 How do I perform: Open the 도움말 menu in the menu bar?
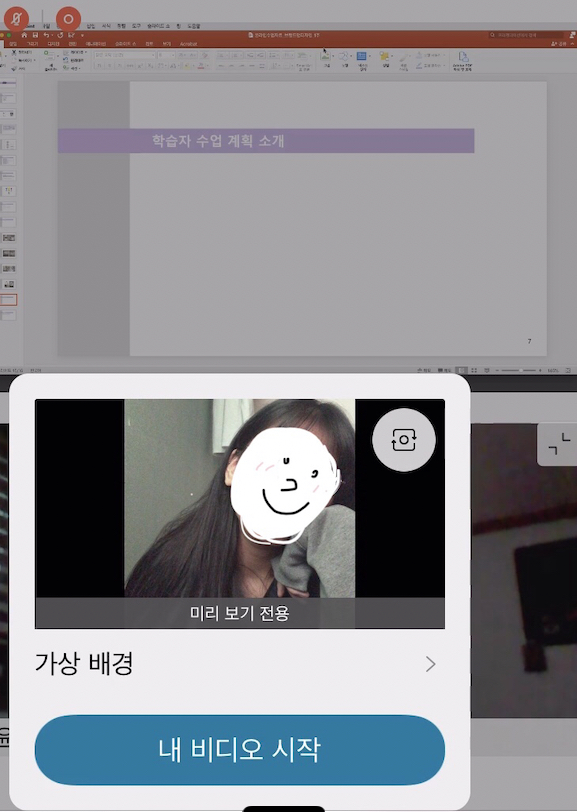click(193, 26)
